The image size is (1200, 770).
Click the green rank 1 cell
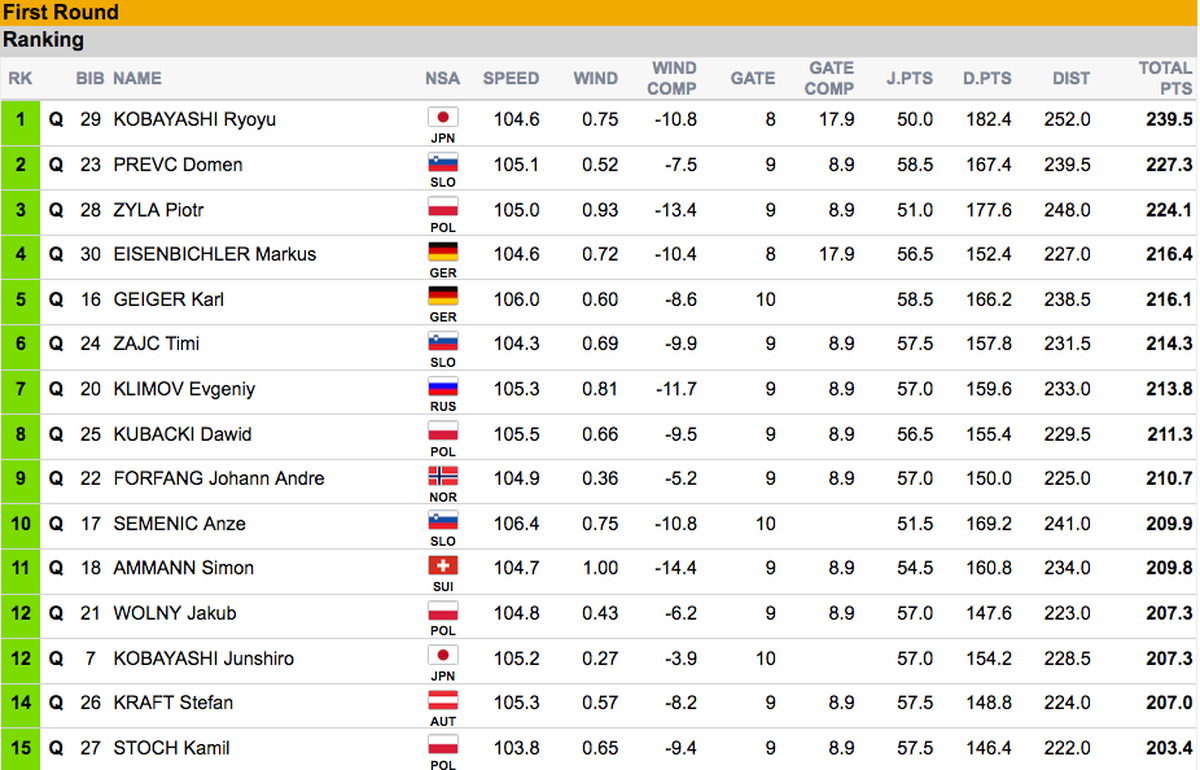tap(20, 119)
